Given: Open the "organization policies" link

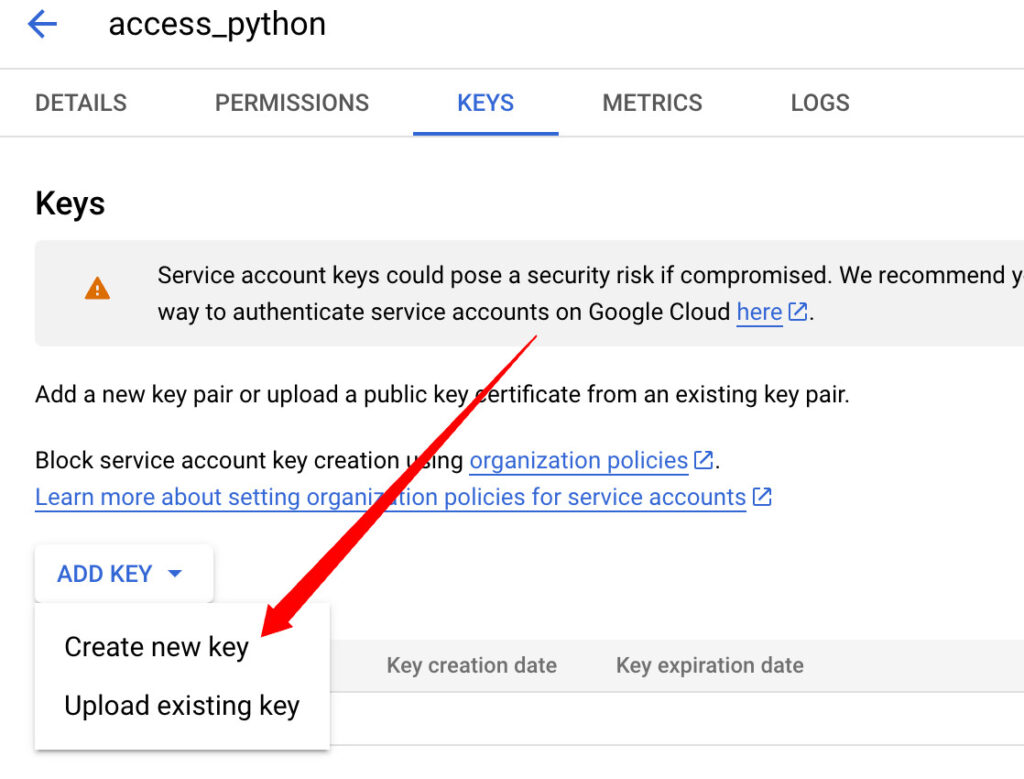Looking at the screenshot, I should pyautogui.click(x=579, y=460).
